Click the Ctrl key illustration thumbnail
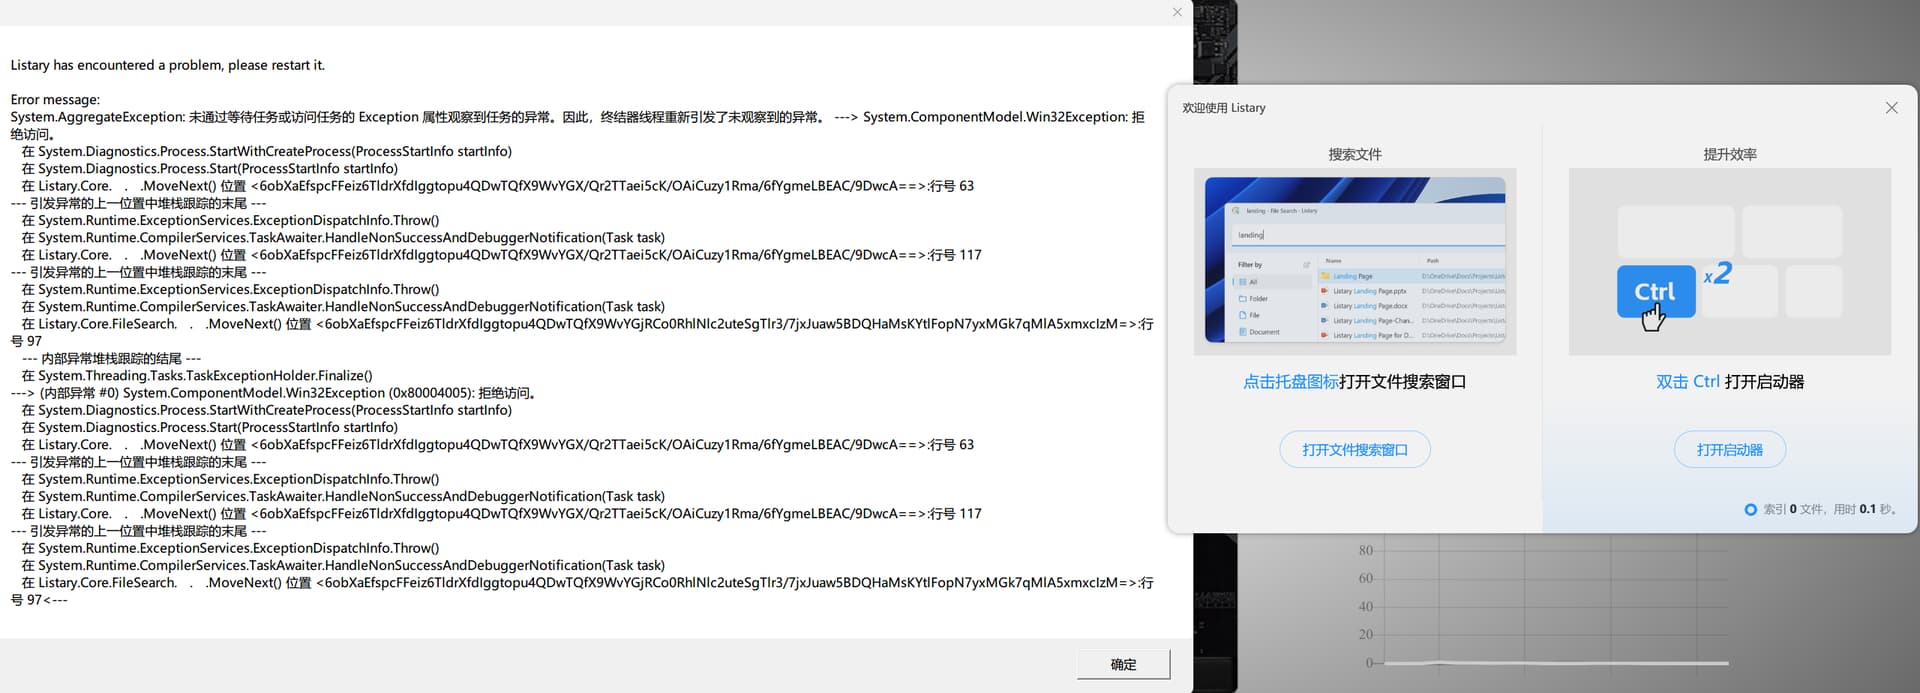Screen dimensions: 1920x693 point(1729,261)
